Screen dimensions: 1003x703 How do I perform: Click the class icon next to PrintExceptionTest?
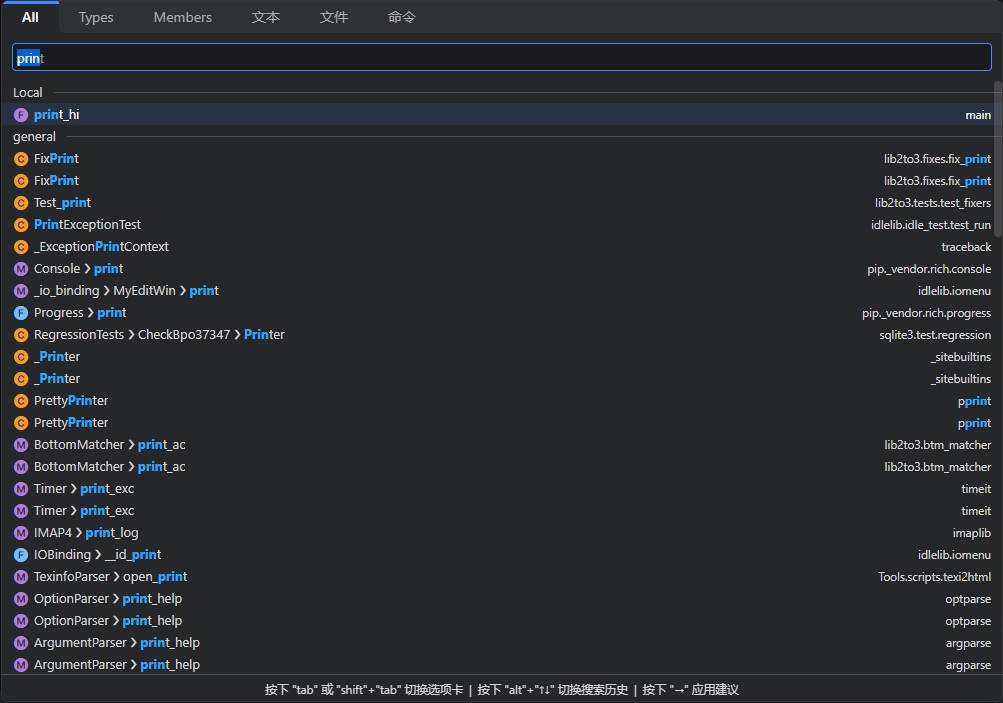click(x=20, y=224)
